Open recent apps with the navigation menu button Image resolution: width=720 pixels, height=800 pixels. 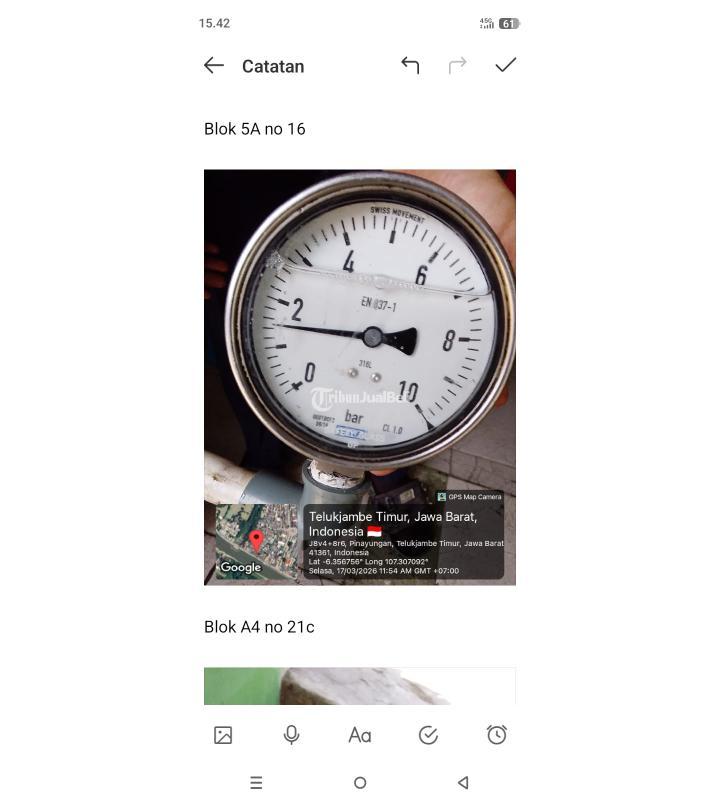(256, 782)
